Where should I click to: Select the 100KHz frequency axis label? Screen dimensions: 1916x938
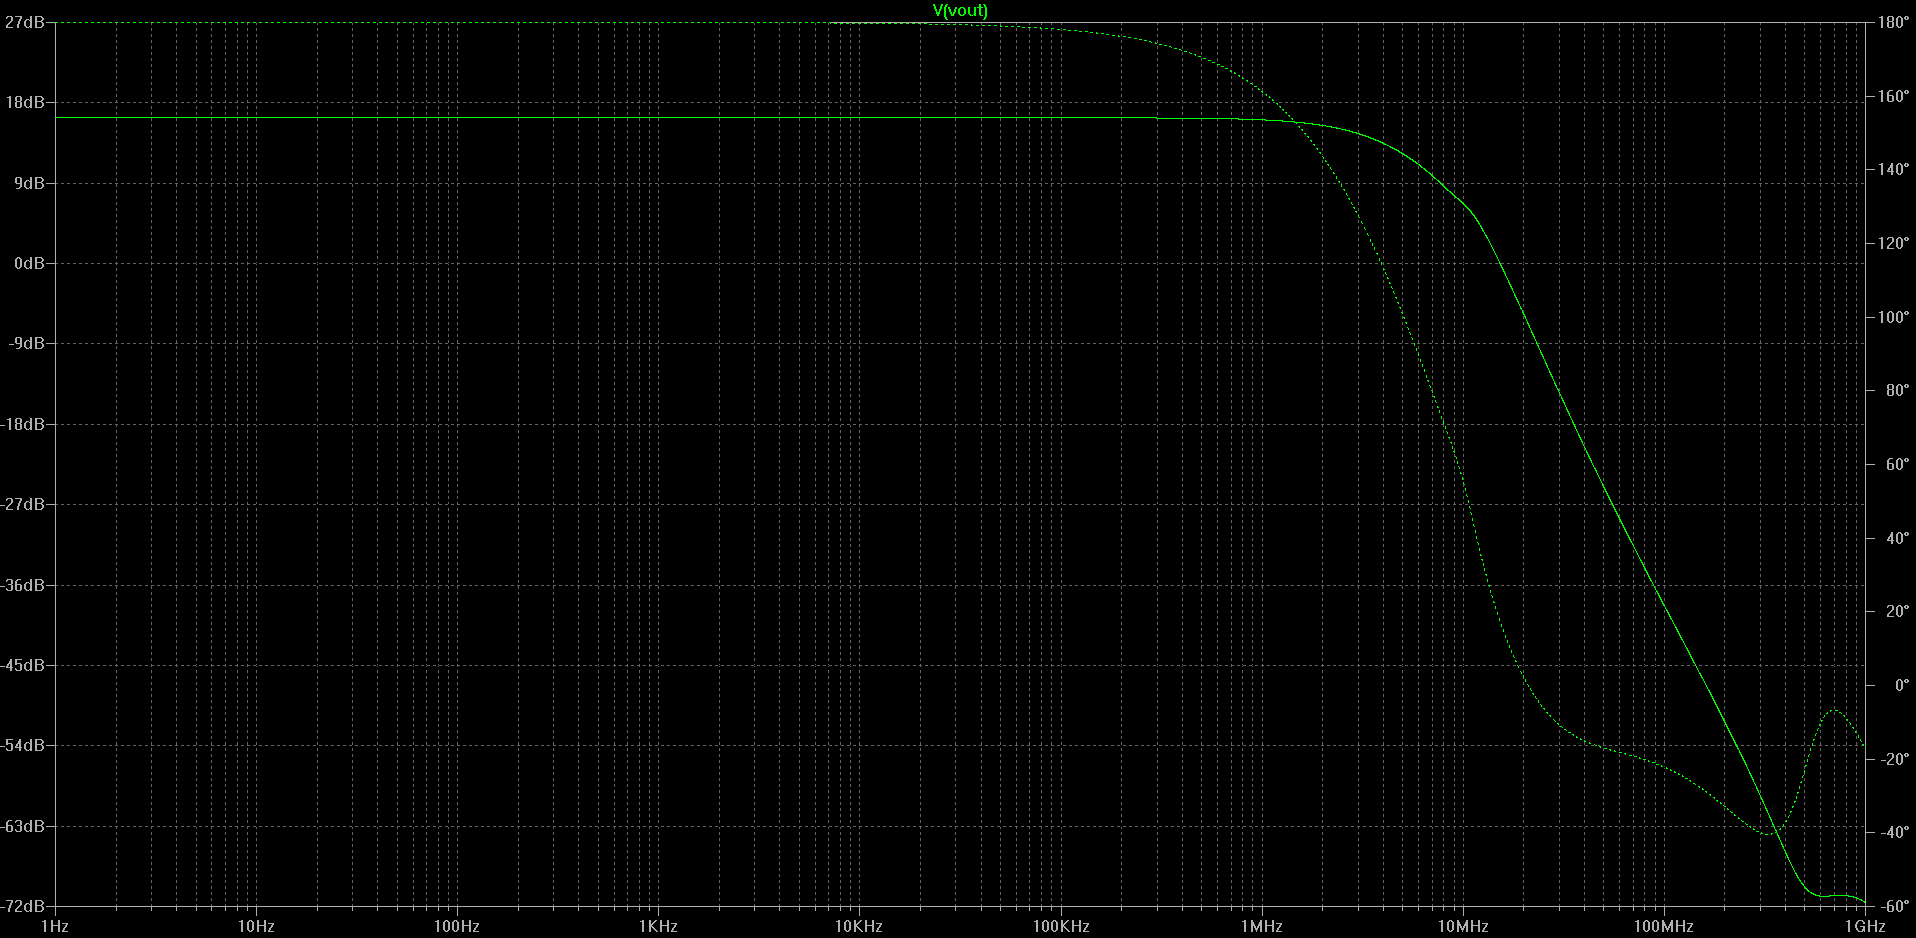click(1061, 927)
